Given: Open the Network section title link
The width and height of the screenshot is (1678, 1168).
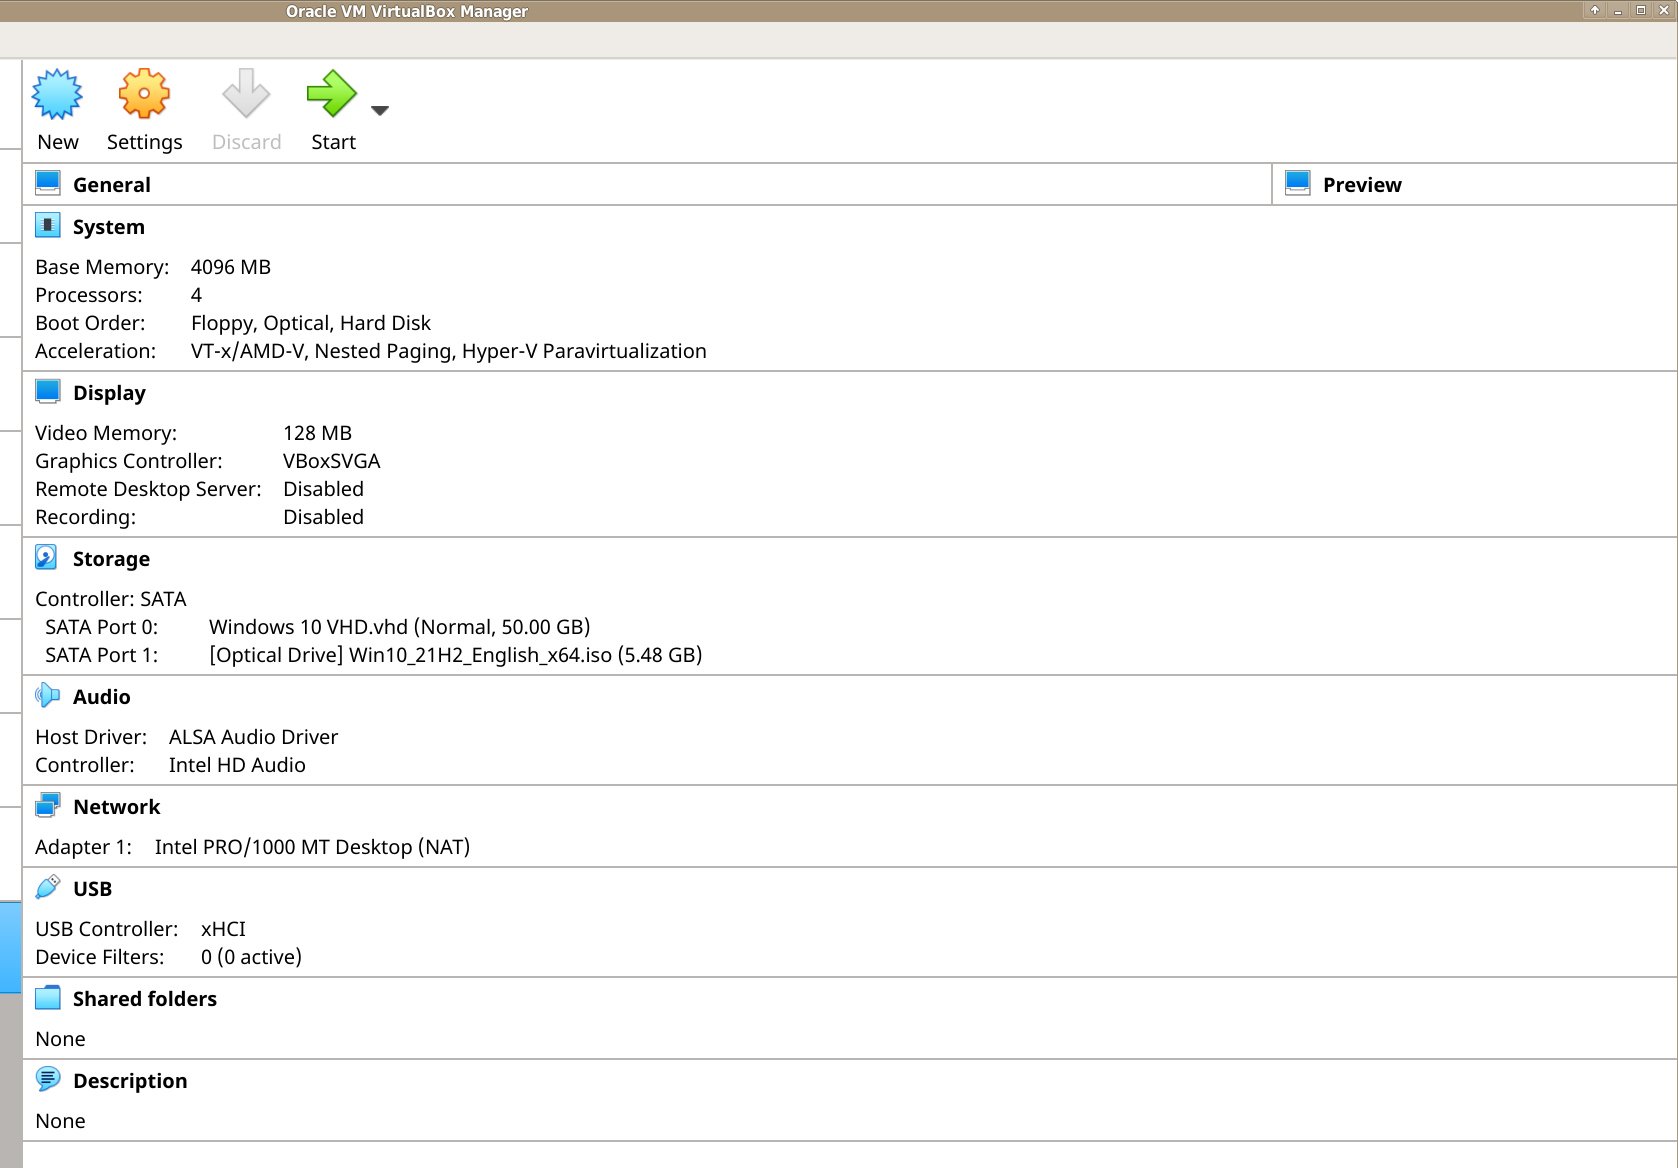Looking at the screenshot, I should coord(116,807).
